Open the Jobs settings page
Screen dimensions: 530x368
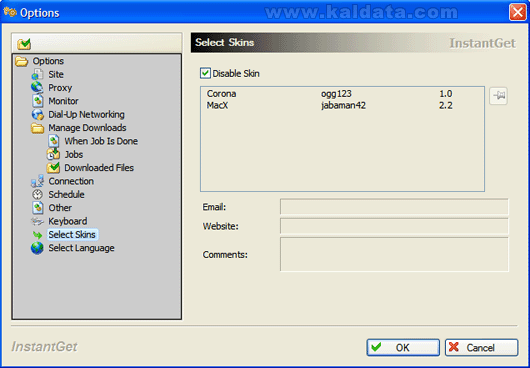[74, 154]
